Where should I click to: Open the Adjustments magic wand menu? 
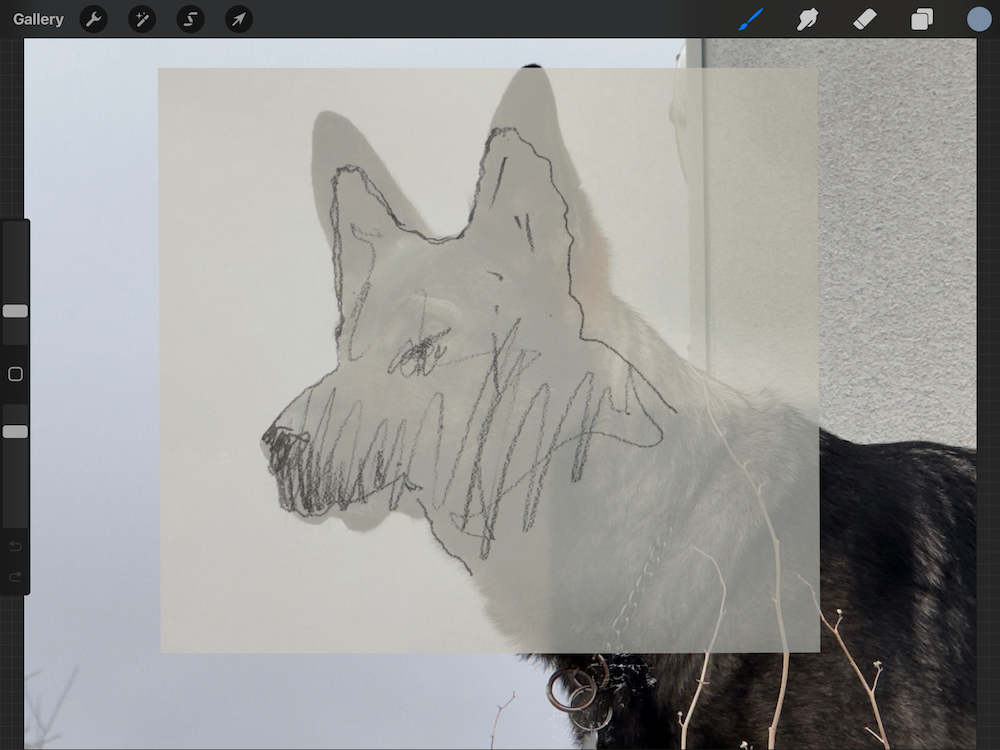tap(142, 19)
